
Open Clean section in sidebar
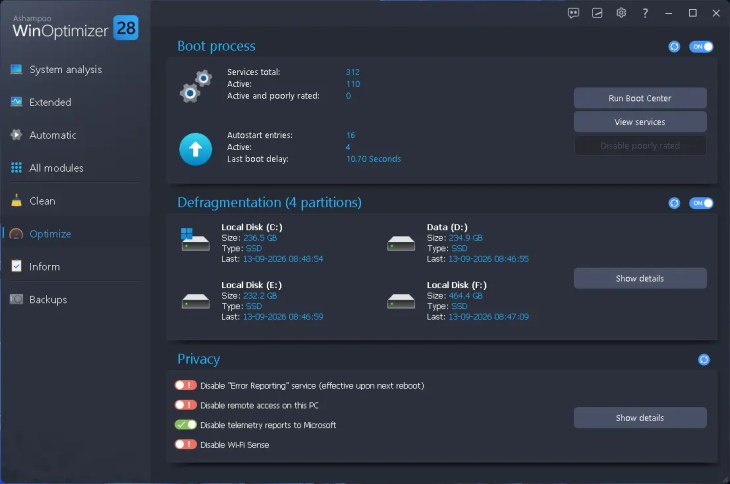(x=74, y=201)
